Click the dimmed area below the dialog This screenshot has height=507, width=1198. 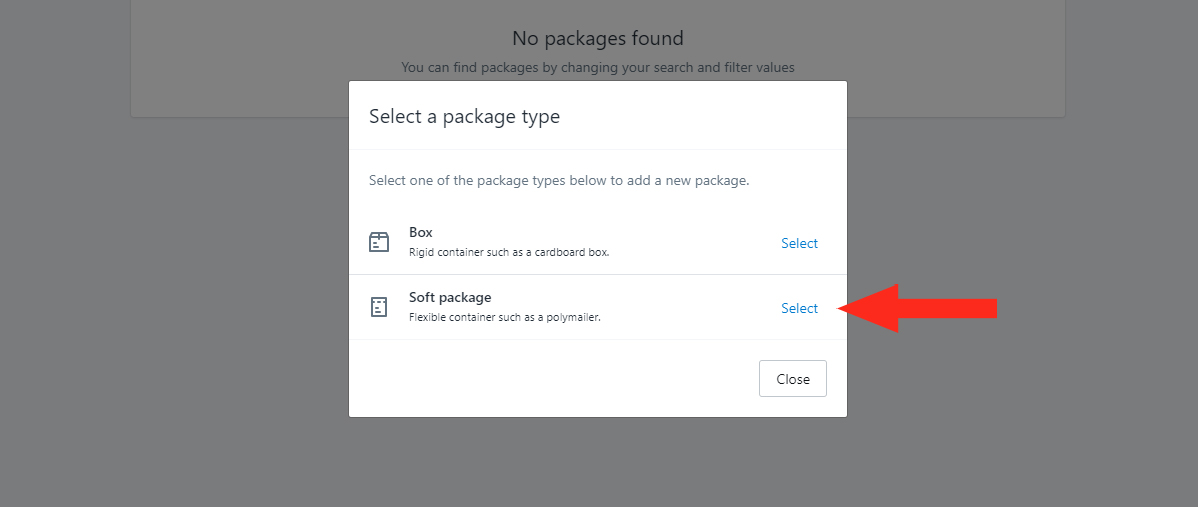click(597, 462)
